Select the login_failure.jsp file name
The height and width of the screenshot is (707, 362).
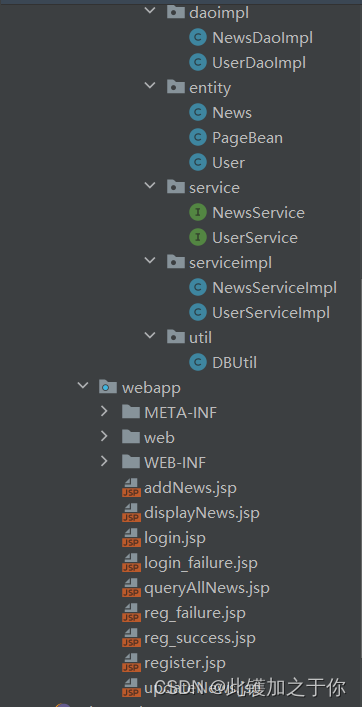coord(201,563)
